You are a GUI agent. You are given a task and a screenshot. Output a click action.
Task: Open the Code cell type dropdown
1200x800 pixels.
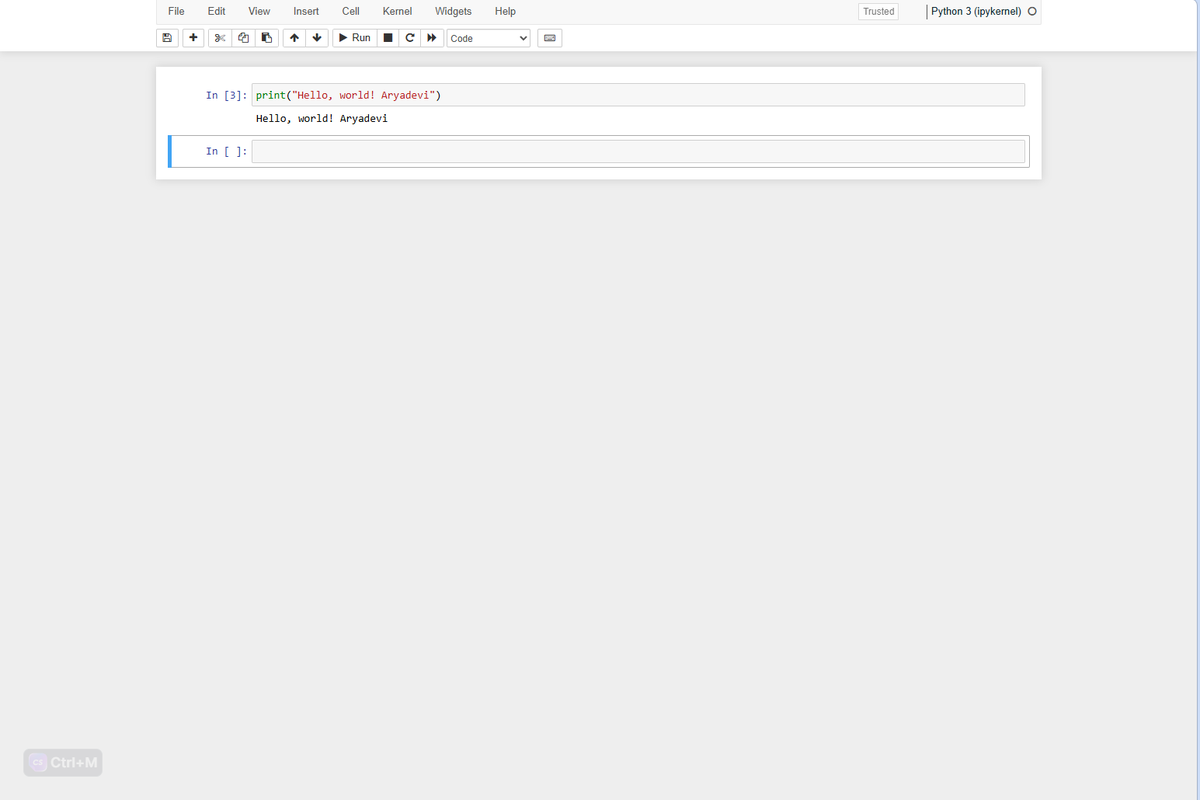coord(488,38)
